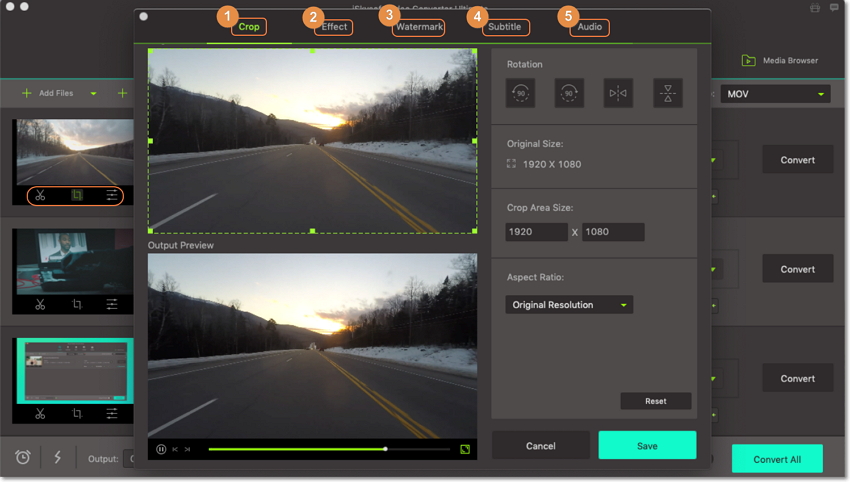Click the scissors trim icon under first video
Viewport: 850px width, 482px height.
pos(40,195)
